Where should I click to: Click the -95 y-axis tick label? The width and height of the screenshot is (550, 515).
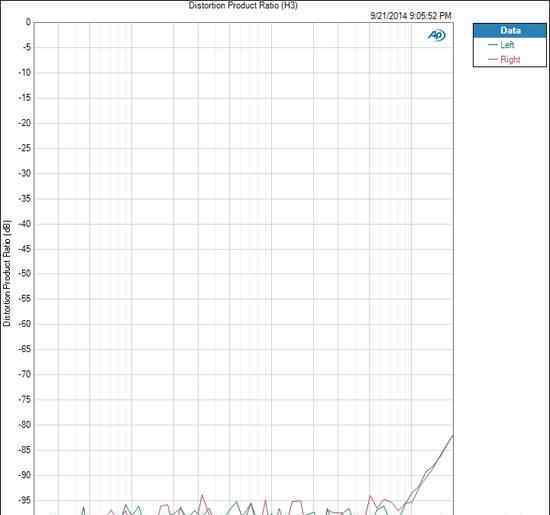tap(25, 500)
